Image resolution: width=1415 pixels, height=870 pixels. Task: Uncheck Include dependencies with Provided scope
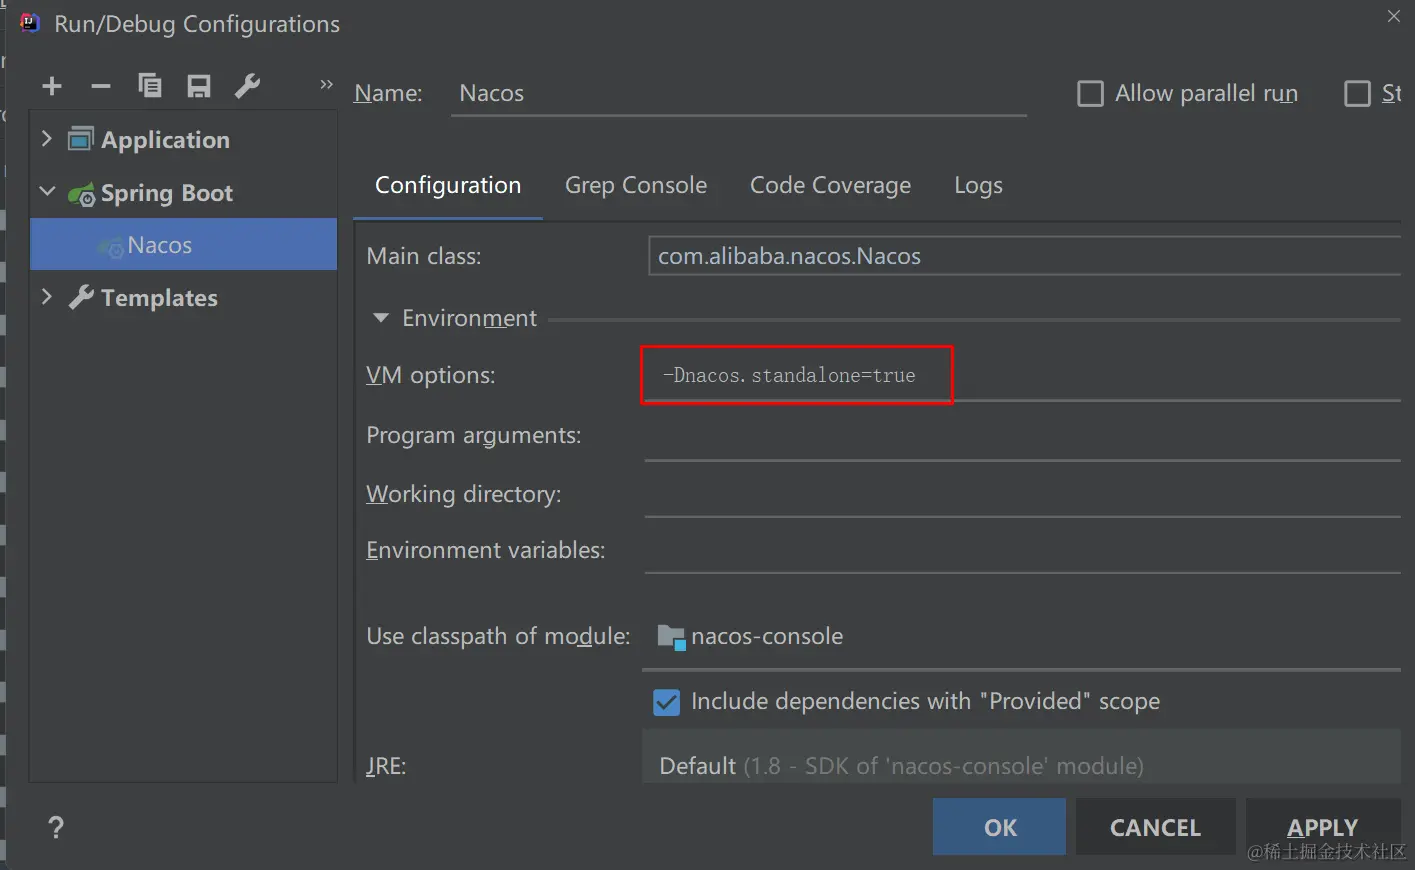tap(666, 702)
